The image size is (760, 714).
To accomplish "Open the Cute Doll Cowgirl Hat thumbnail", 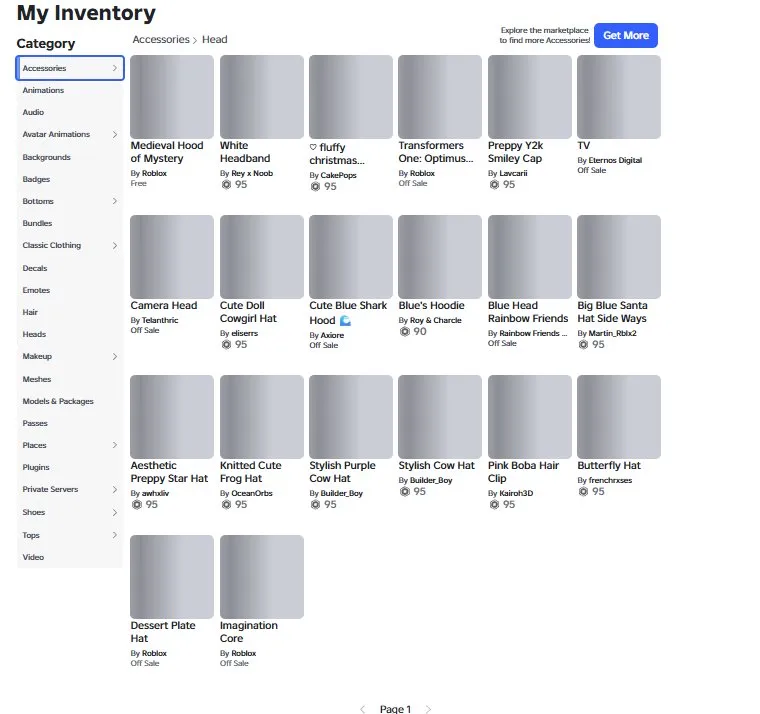I will pos(262,256).
